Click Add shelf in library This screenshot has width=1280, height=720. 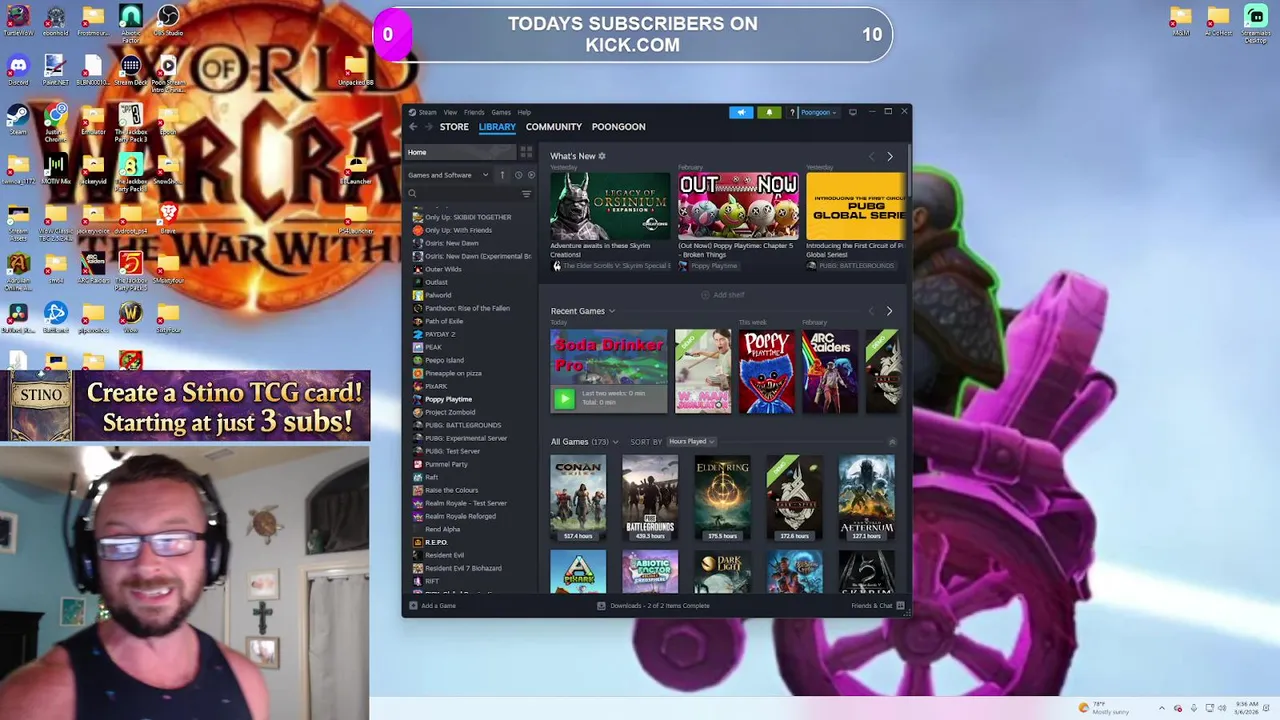click(x=723, y=295)
